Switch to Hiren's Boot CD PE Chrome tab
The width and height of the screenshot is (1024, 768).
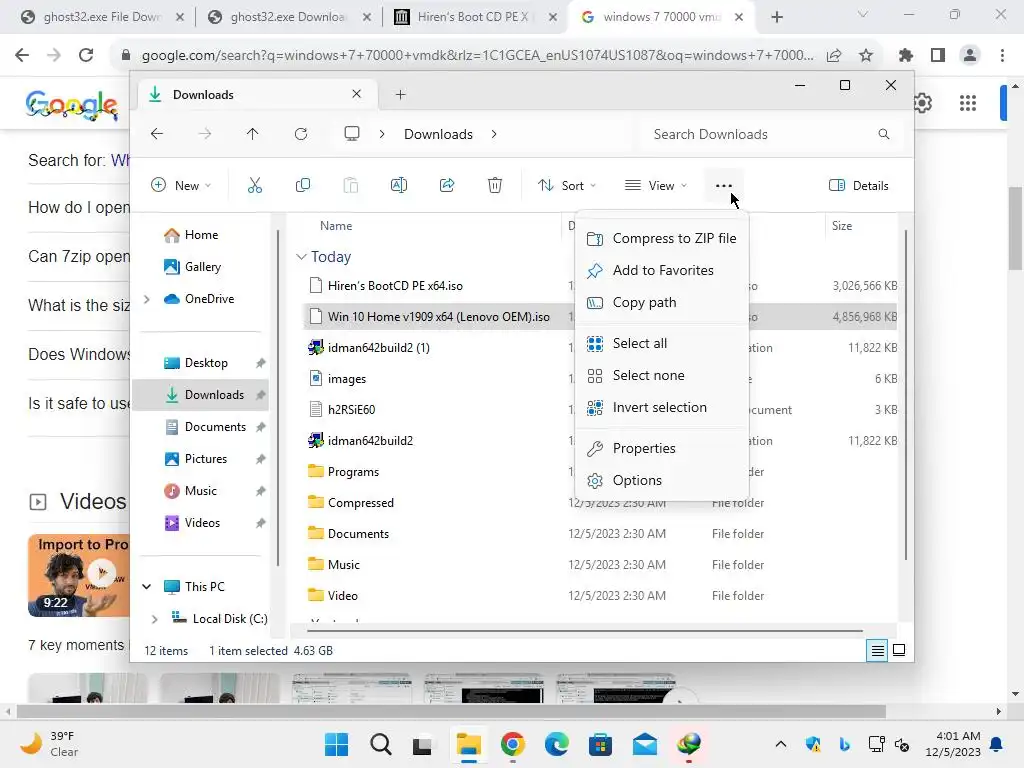(x=473, y=17)
